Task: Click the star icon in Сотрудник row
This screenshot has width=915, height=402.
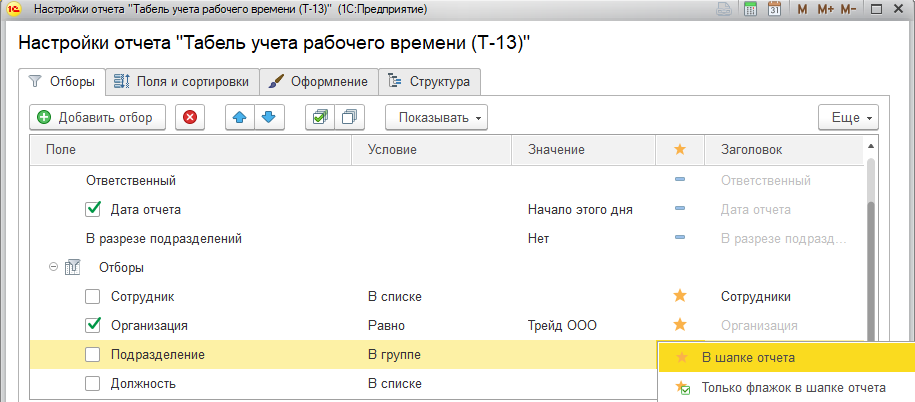Action: [x=680, y=296]
